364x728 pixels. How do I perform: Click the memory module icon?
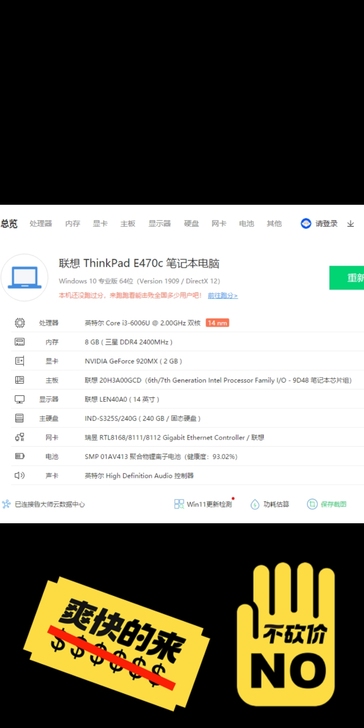20,342
